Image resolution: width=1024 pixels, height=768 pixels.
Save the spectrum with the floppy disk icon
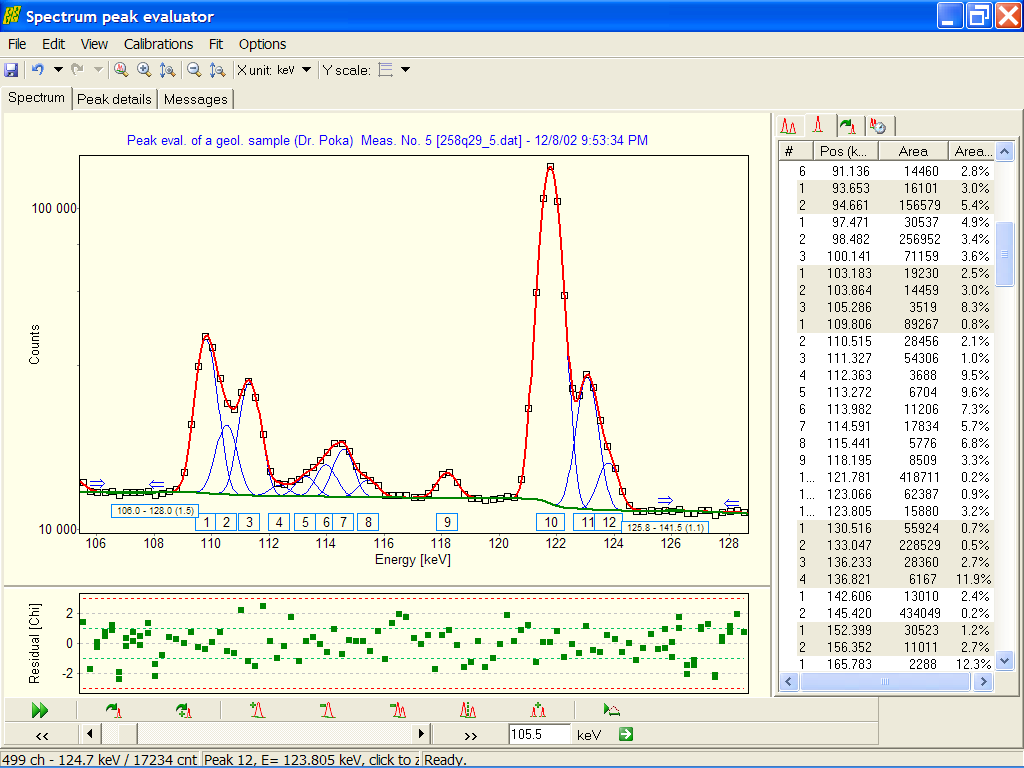(11, 70)
